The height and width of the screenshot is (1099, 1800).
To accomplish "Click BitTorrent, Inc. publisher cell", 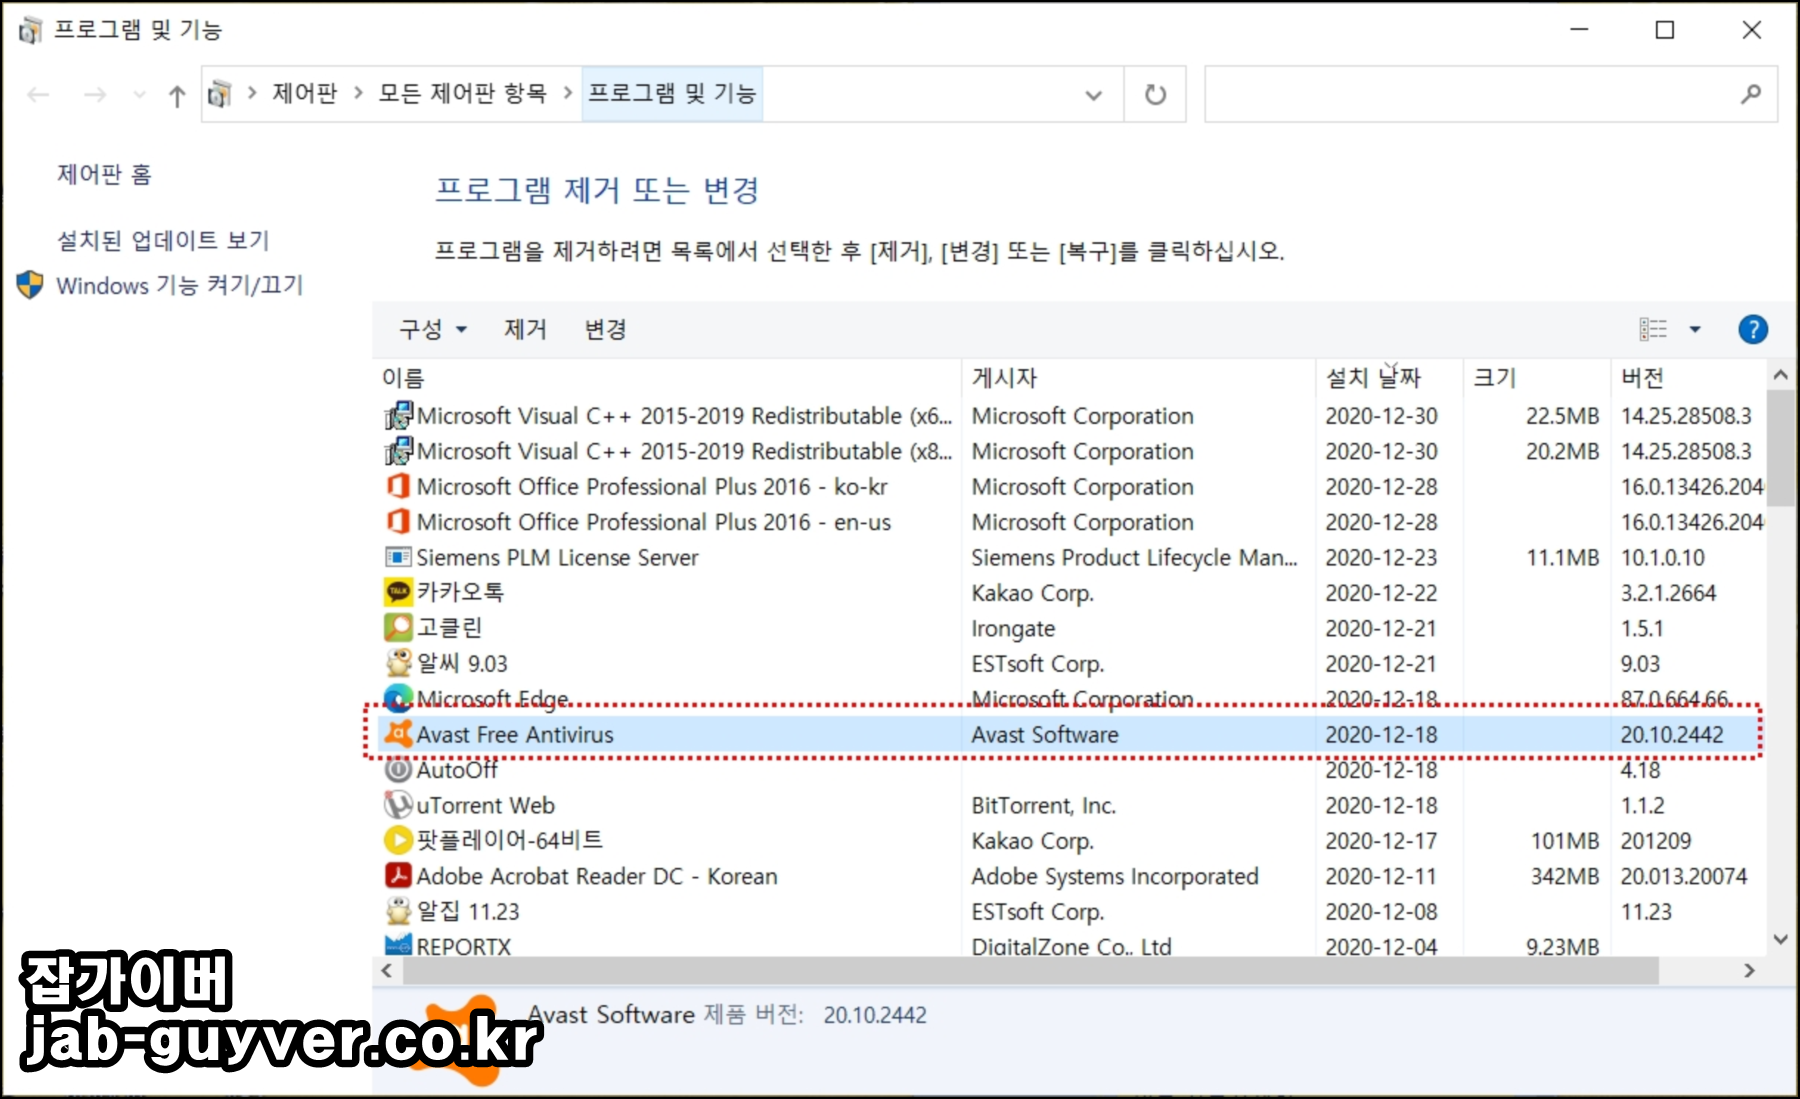I will coord(1043,805).
